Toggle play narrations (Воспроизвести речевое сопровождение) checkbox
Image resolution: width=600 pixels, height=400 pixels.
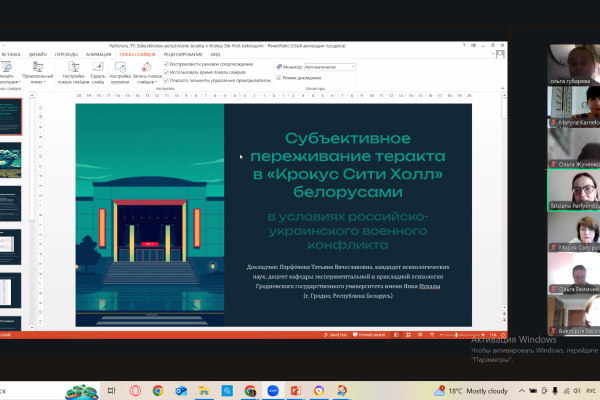[x=166, y=64]
